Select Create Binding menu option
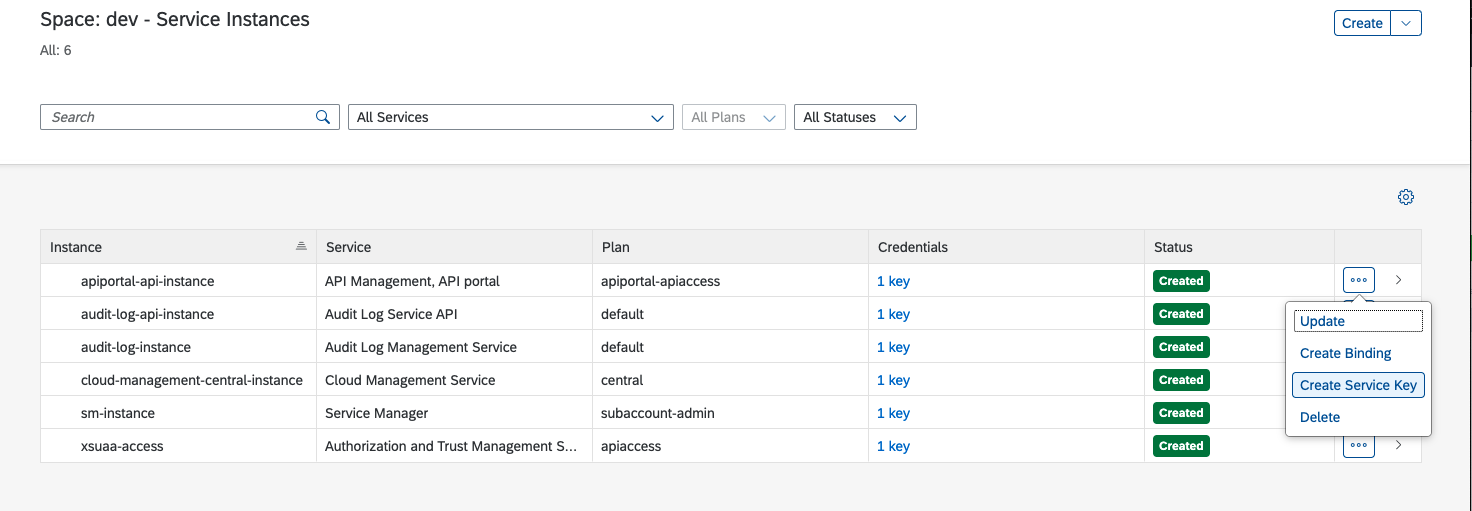The height and width of the screenshot is (511, 1472). [x=1345, y=353]
